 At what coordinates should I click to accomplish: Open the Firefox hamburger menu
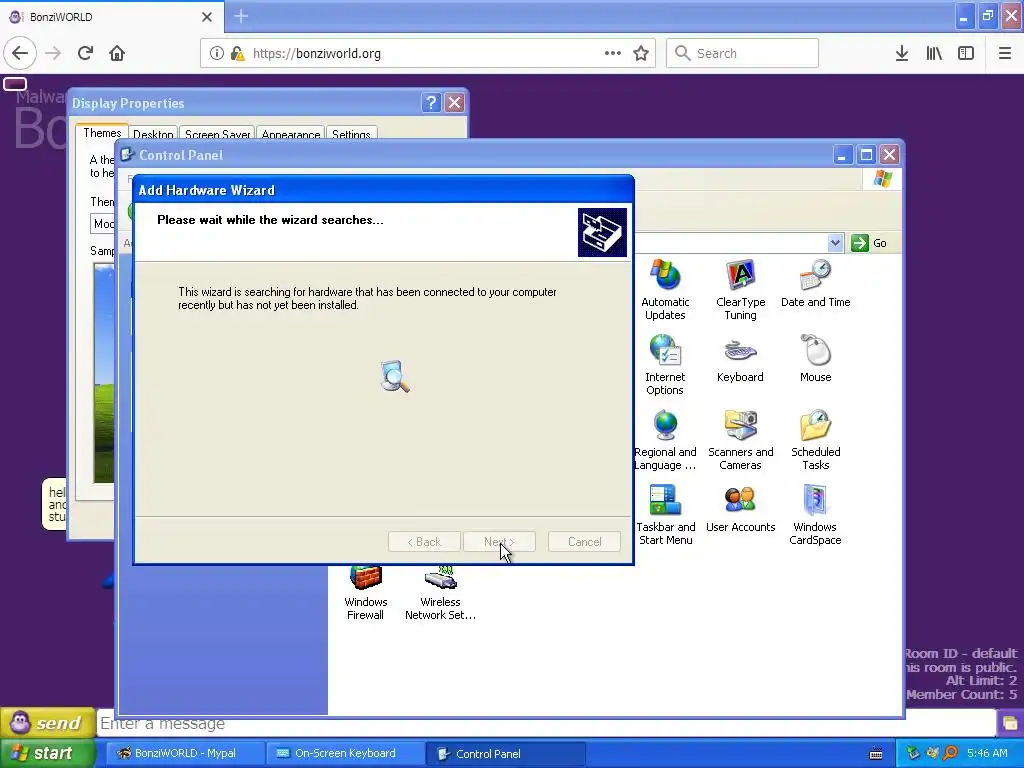[1004, 53]
